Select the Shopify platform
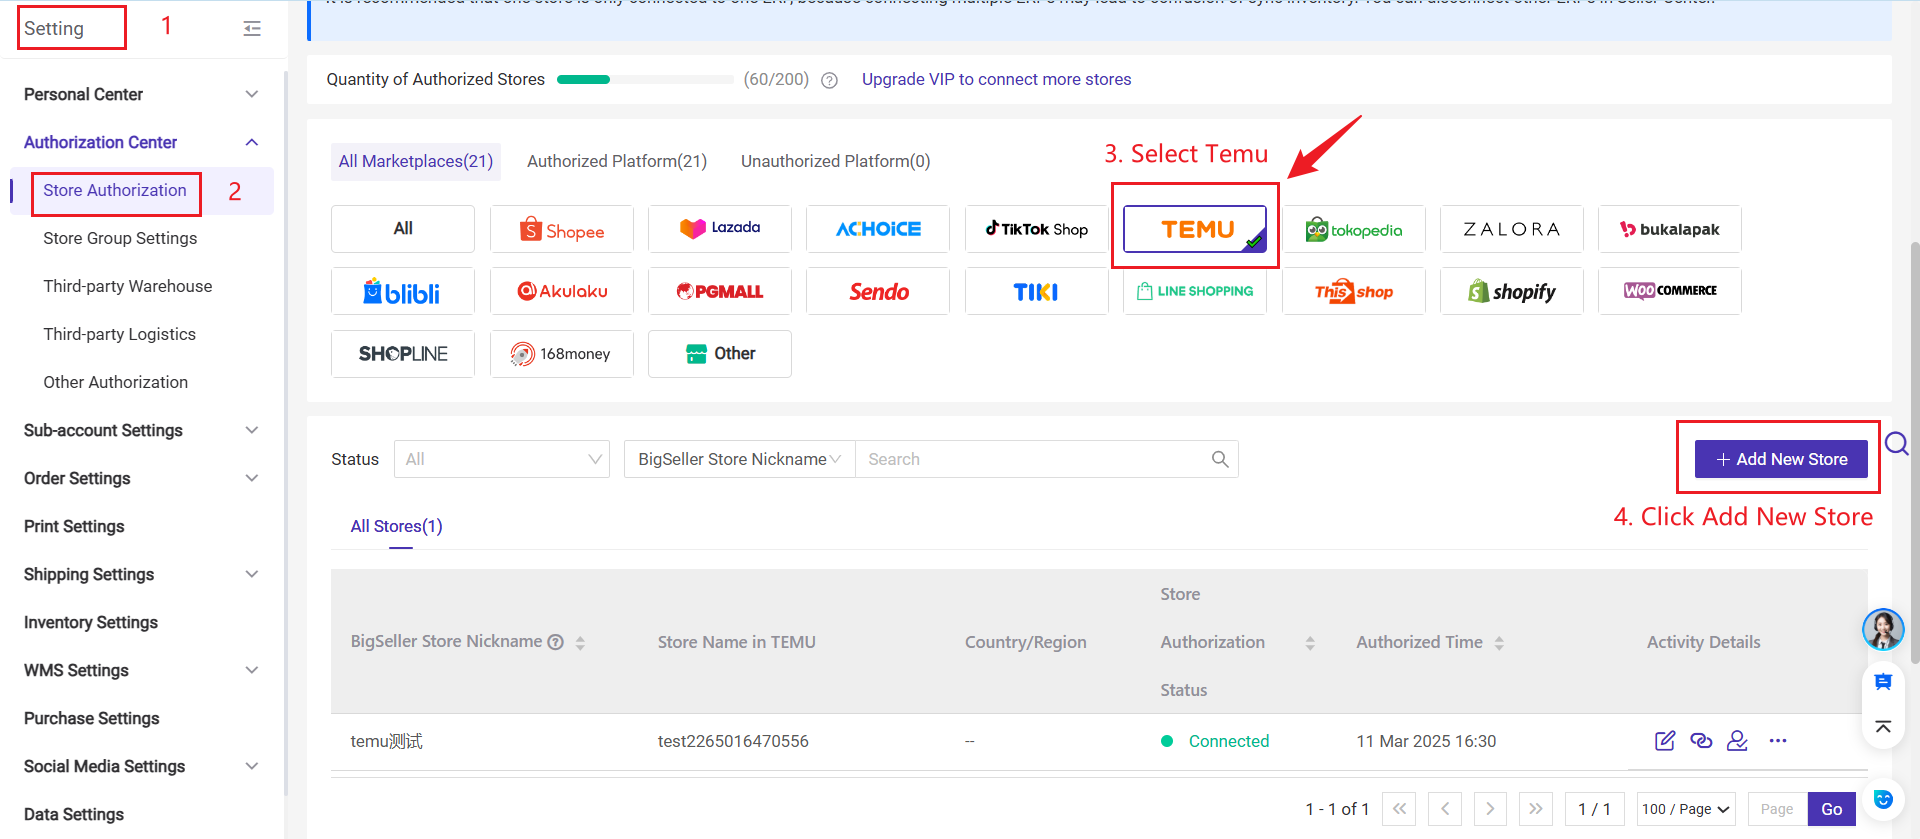1920x839 pixels. pos(1512,291)
